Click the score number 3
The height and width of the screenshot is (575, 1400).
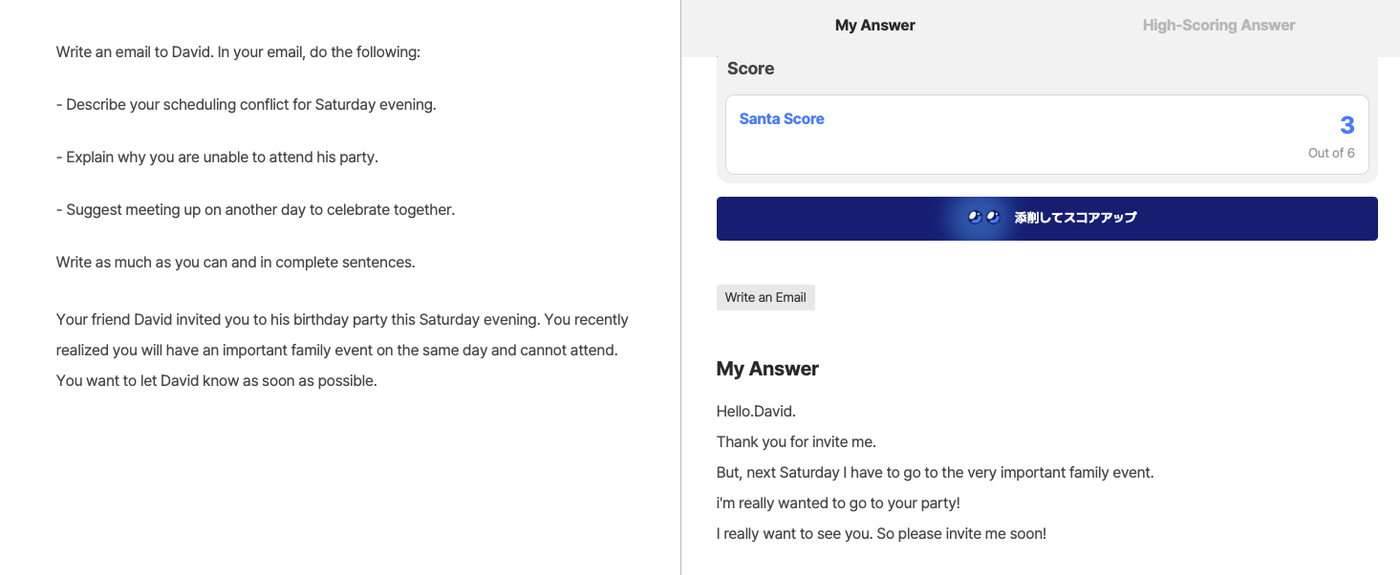click(x=1347, y=125)
